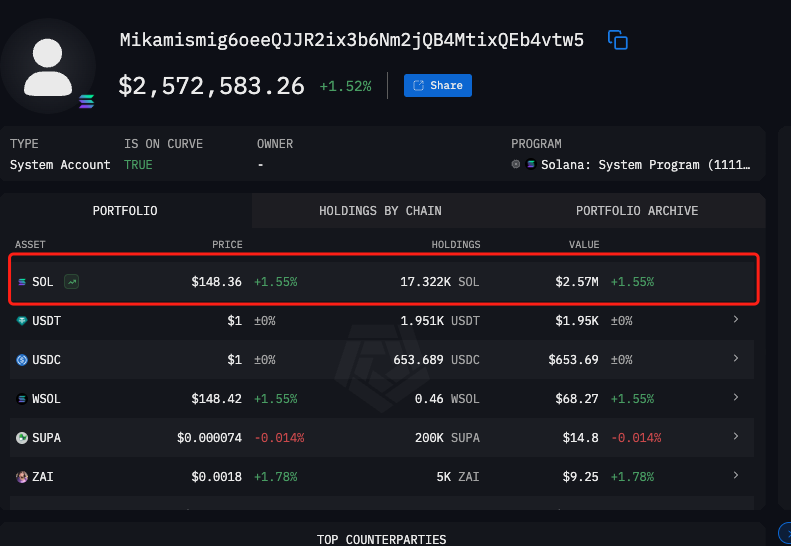Image resolution: width=791 pixels, height=546 pixels.
Task: Select the ZAI asset name
Action: click(x=43, y=476)
